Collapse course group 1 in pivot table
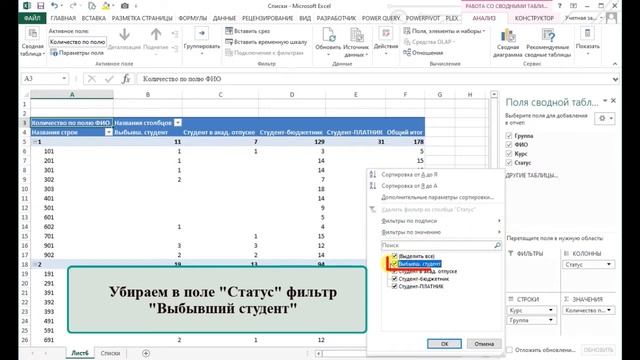The image size is (640, 360). (x=34, y=142)
